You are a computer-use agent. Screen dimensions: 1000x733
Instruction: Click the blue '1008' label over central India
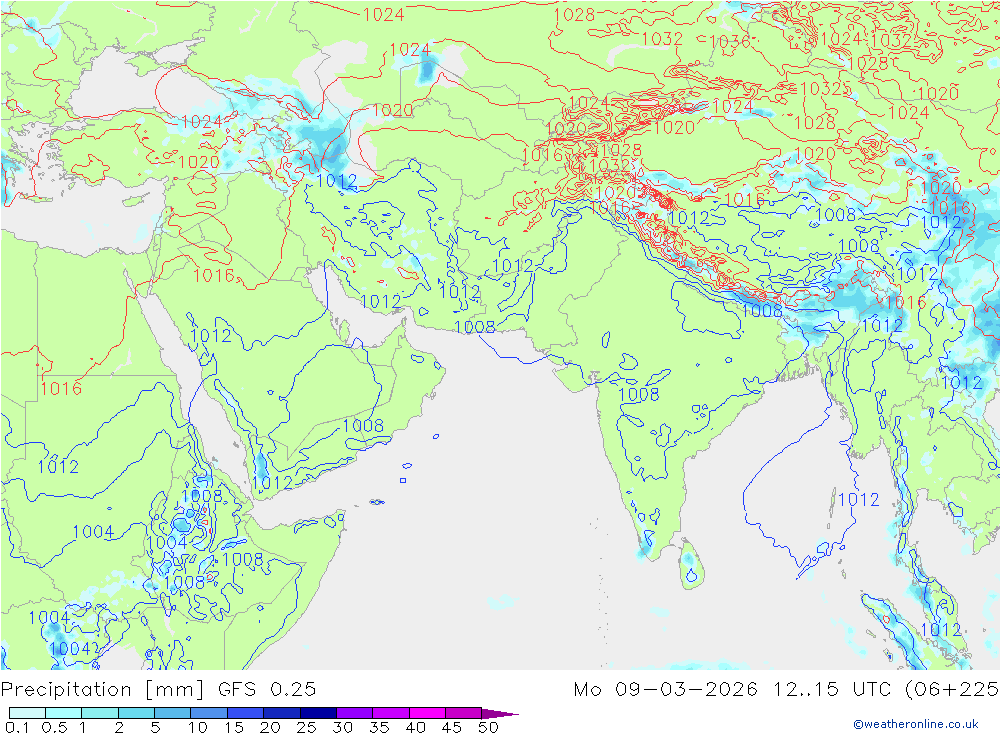pyautogui.click(x=638, y=394)
